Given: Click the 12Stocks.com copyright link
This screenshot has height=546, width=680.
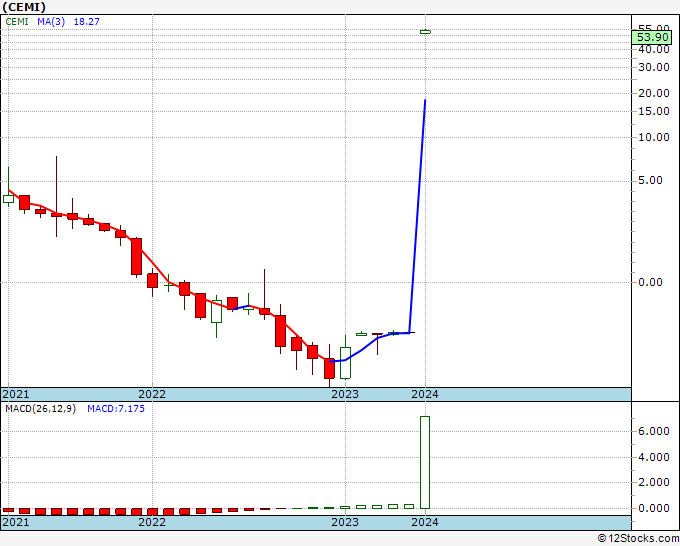Looking at the screenshot, I should tap(638, 539).
